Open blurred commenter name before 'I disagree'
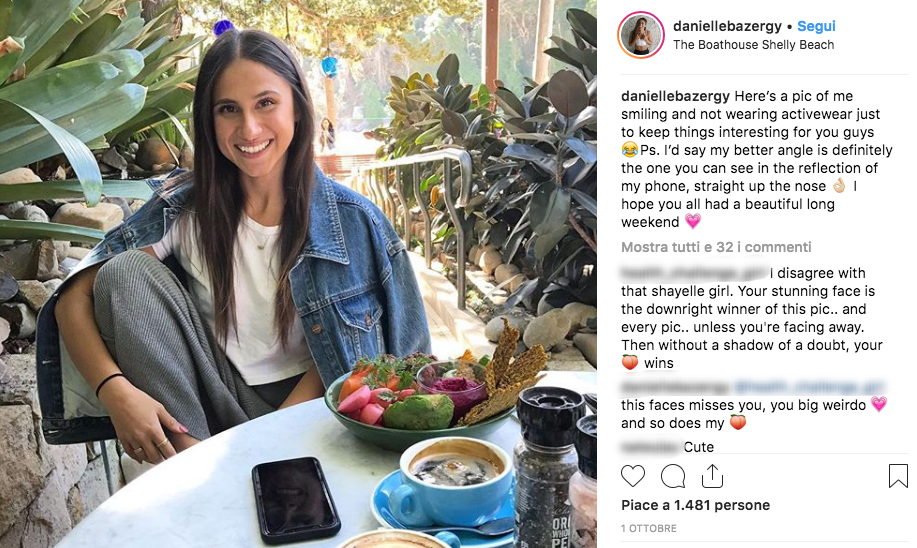 (694, 273)
